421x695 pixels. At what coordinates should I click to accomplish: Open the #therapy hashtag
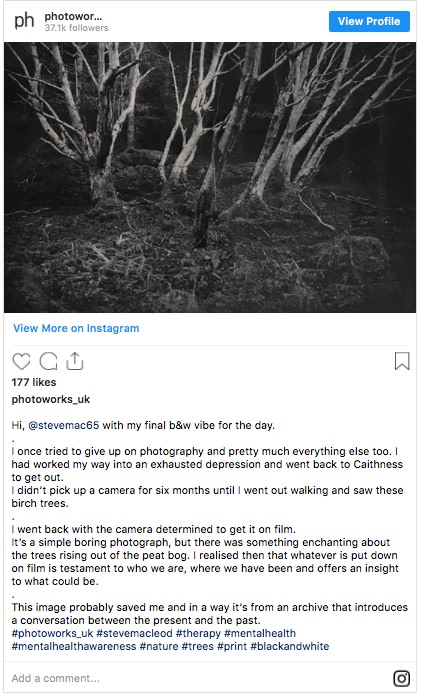pyautogui.click(x=198, y=633)
